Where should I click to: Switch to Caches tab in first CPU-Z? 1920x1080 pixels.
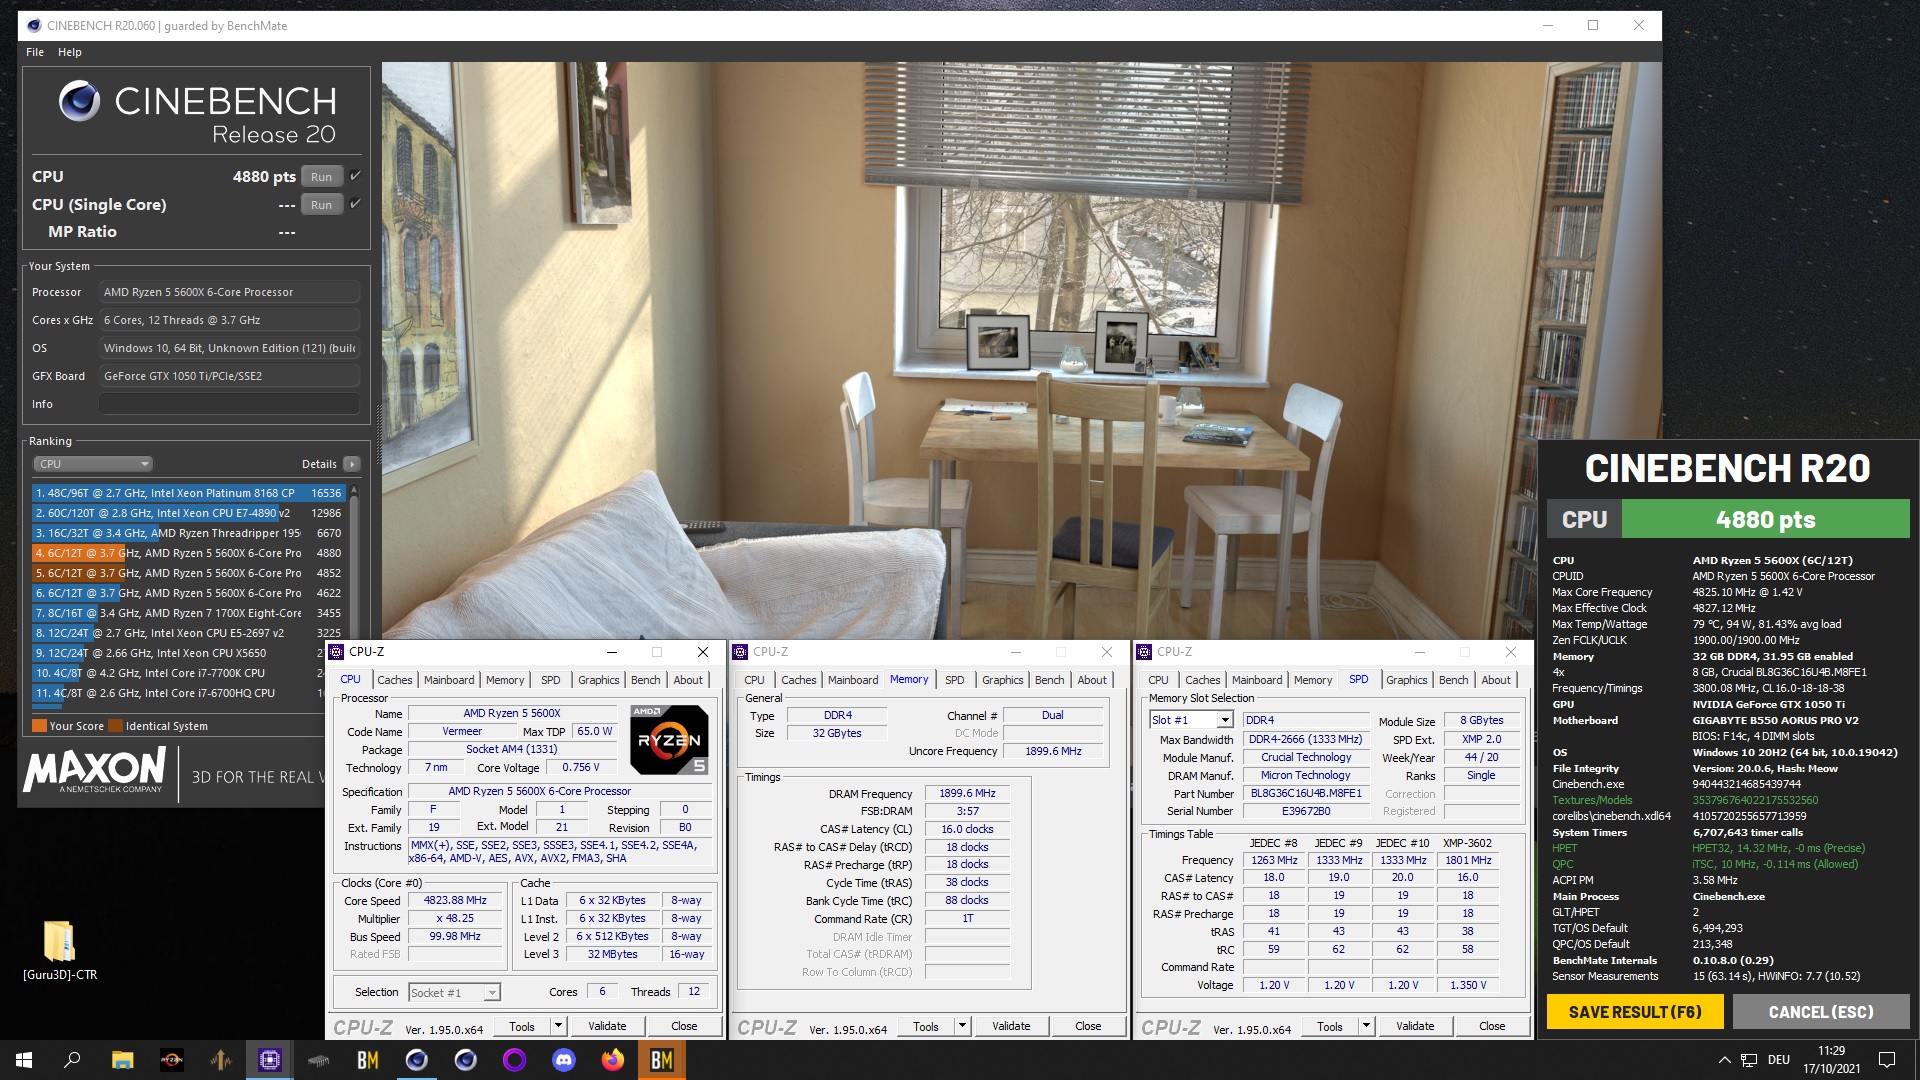point(394,680)
